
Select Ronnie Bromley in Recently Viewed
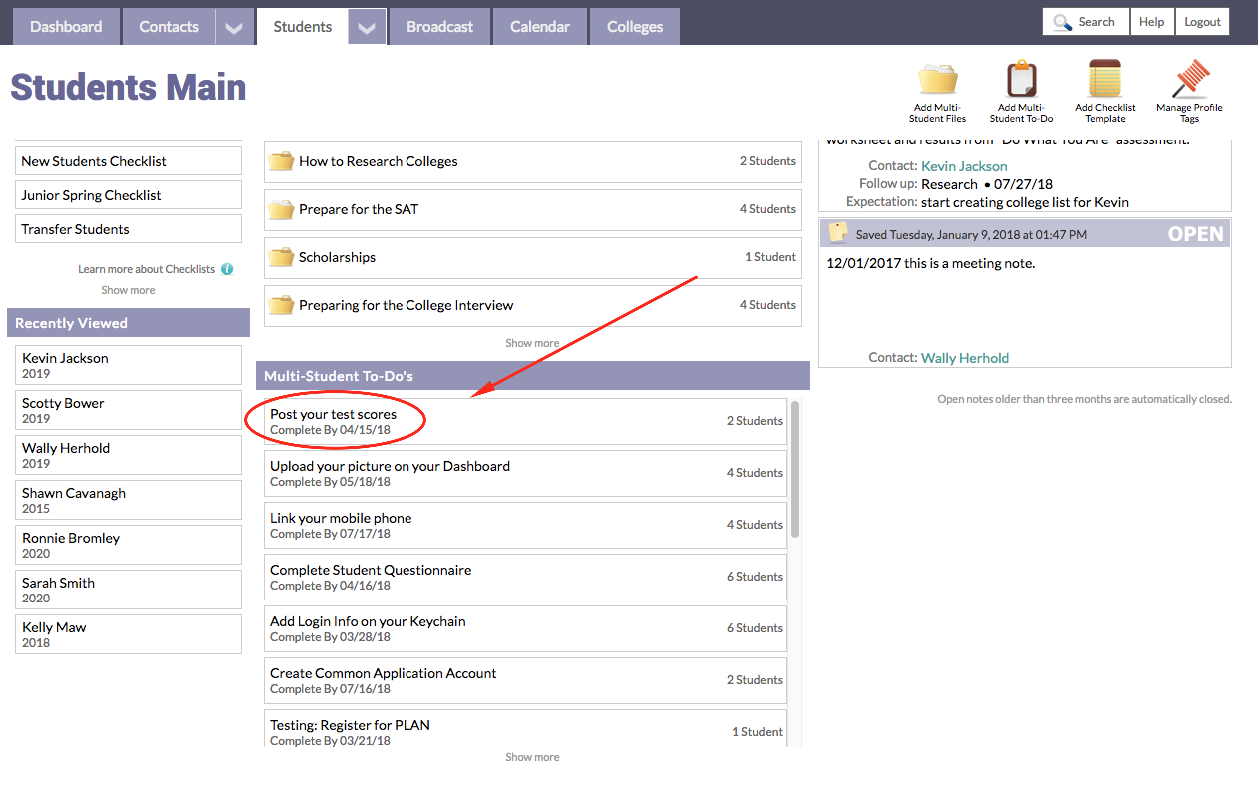(x=128, y=545)
